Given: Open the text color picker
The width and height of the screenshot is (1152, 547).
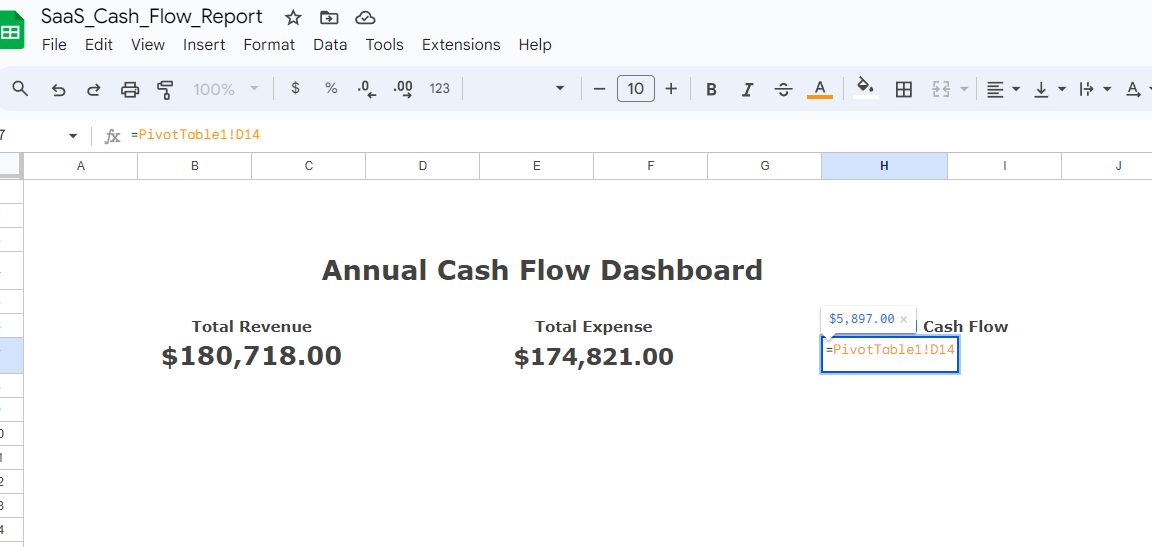Looking at the screenshot, I should (820, 90).
